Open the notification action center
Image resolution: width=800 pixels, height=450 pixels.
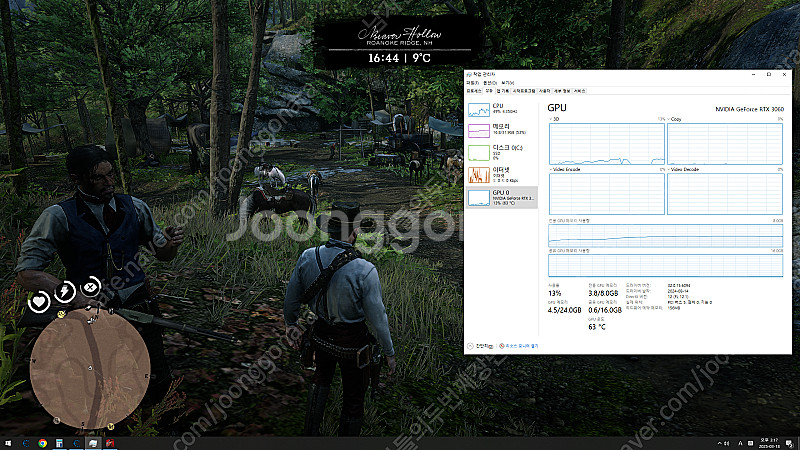pos(789,443)
